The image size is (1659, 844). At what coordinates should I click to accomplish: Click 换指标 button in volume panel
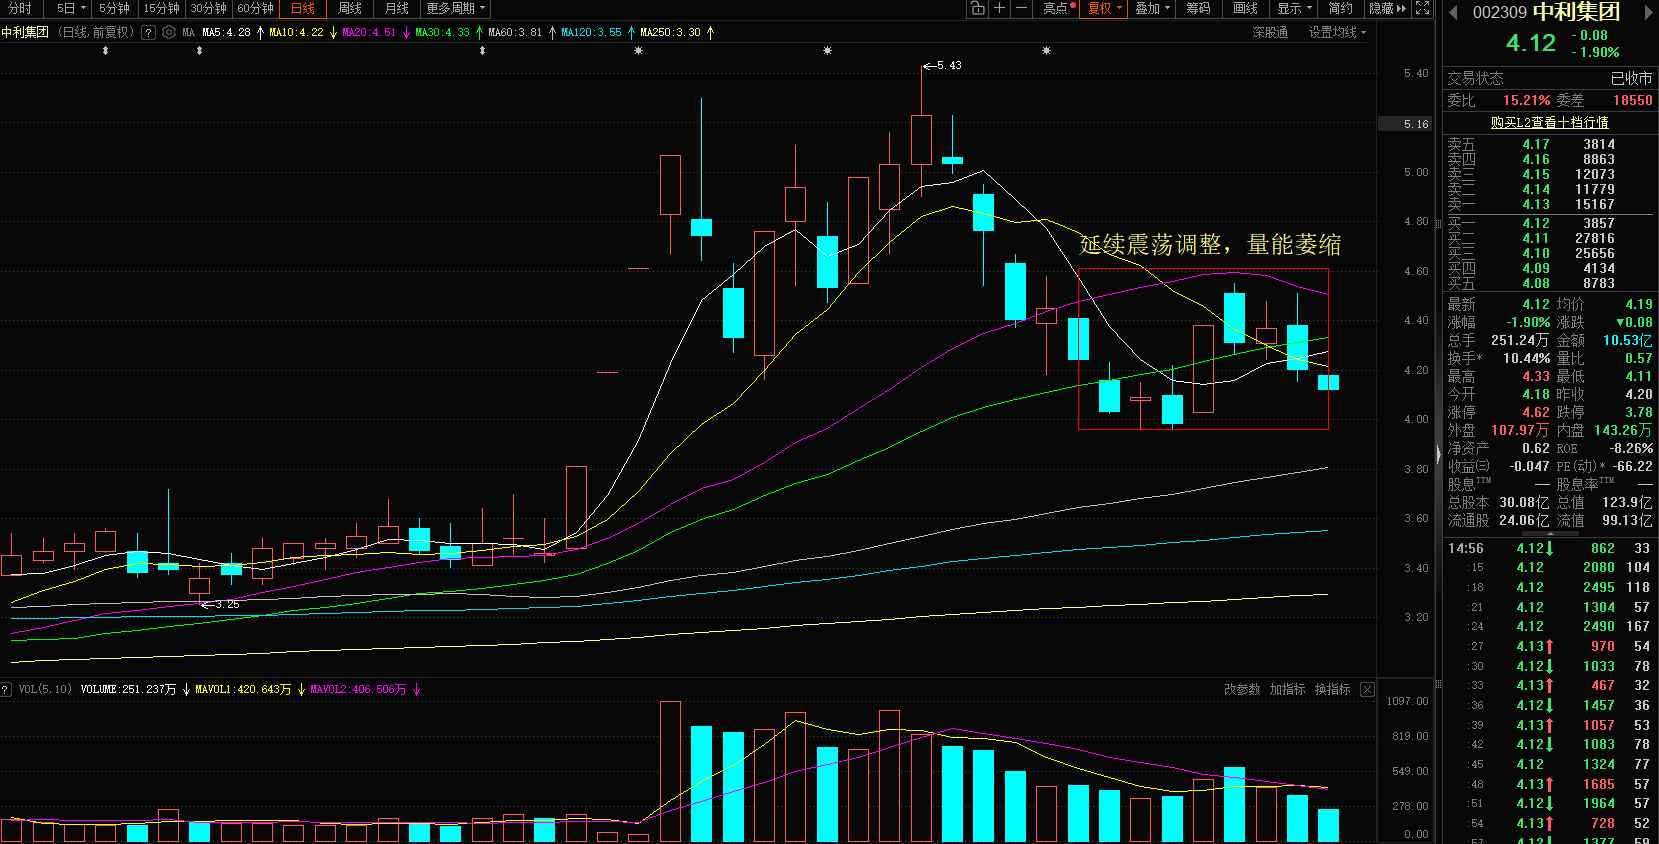[1332, 690]
